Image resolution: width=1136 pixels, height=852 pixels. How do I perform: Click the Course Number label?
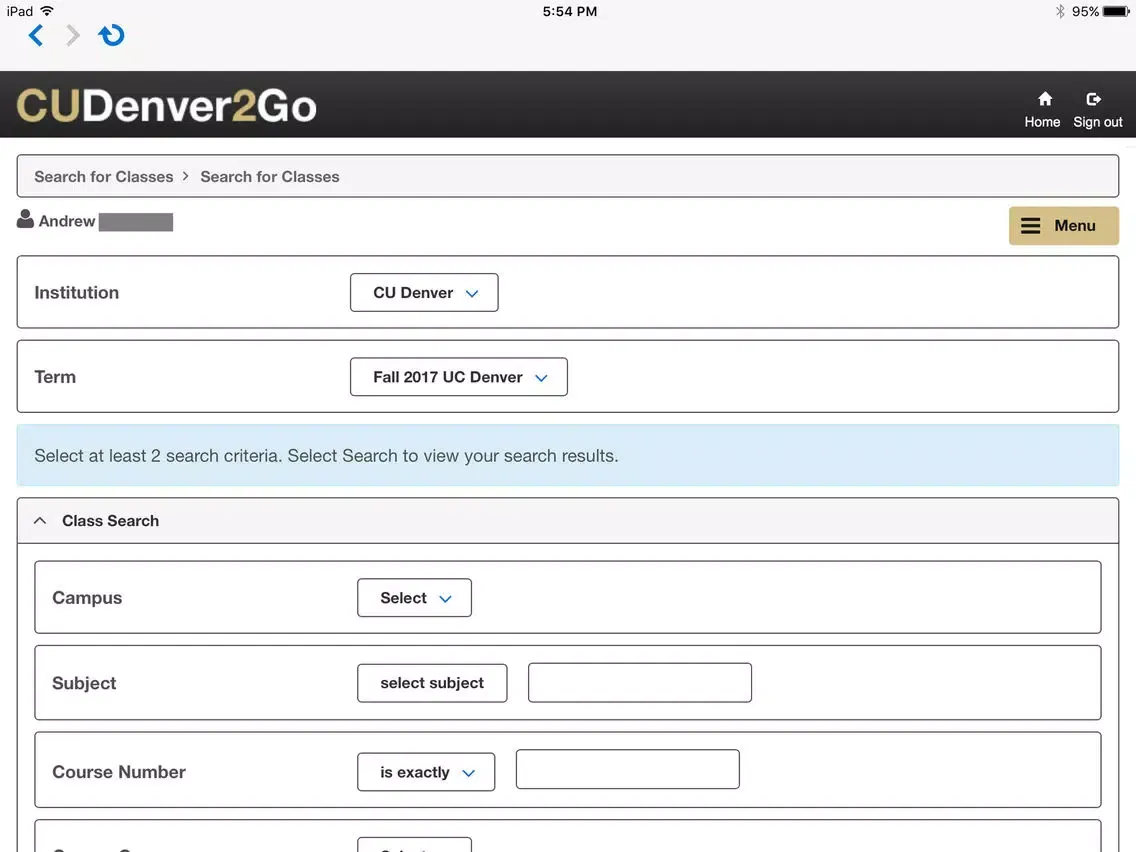pyautogui.click(x=119, y=772)
